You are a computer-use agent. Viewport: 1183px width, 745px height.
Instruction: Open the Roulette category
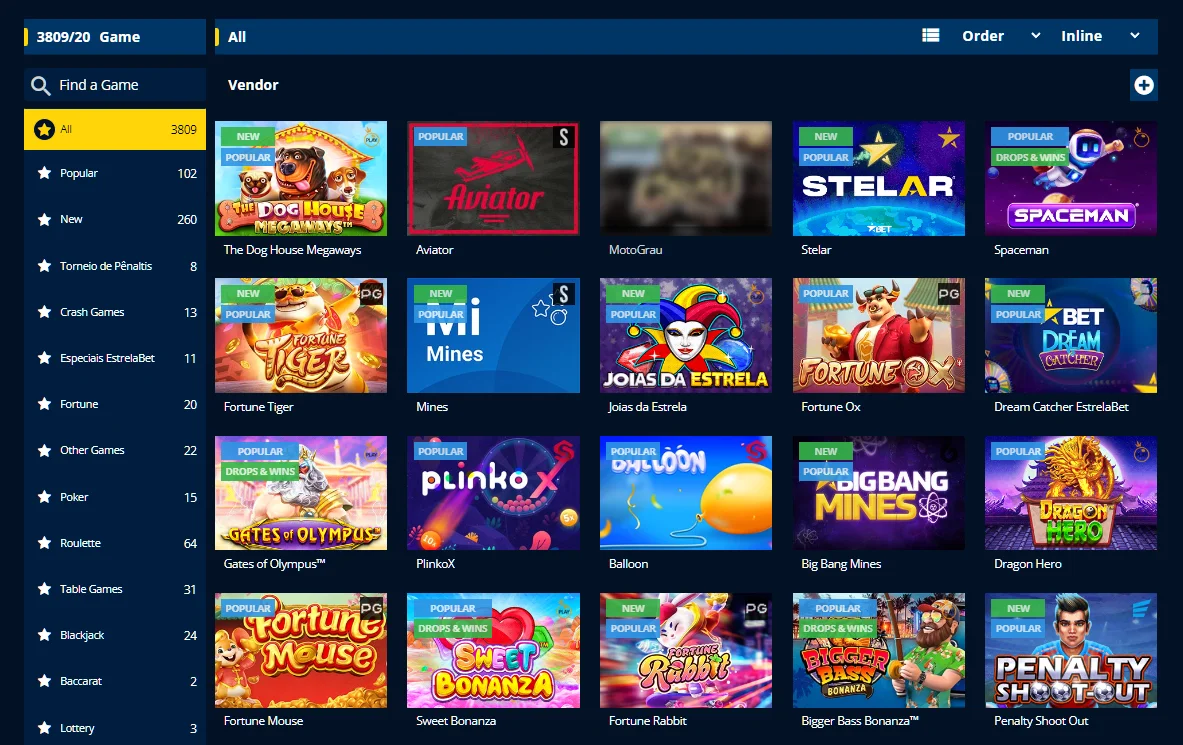tap(115, 543)
